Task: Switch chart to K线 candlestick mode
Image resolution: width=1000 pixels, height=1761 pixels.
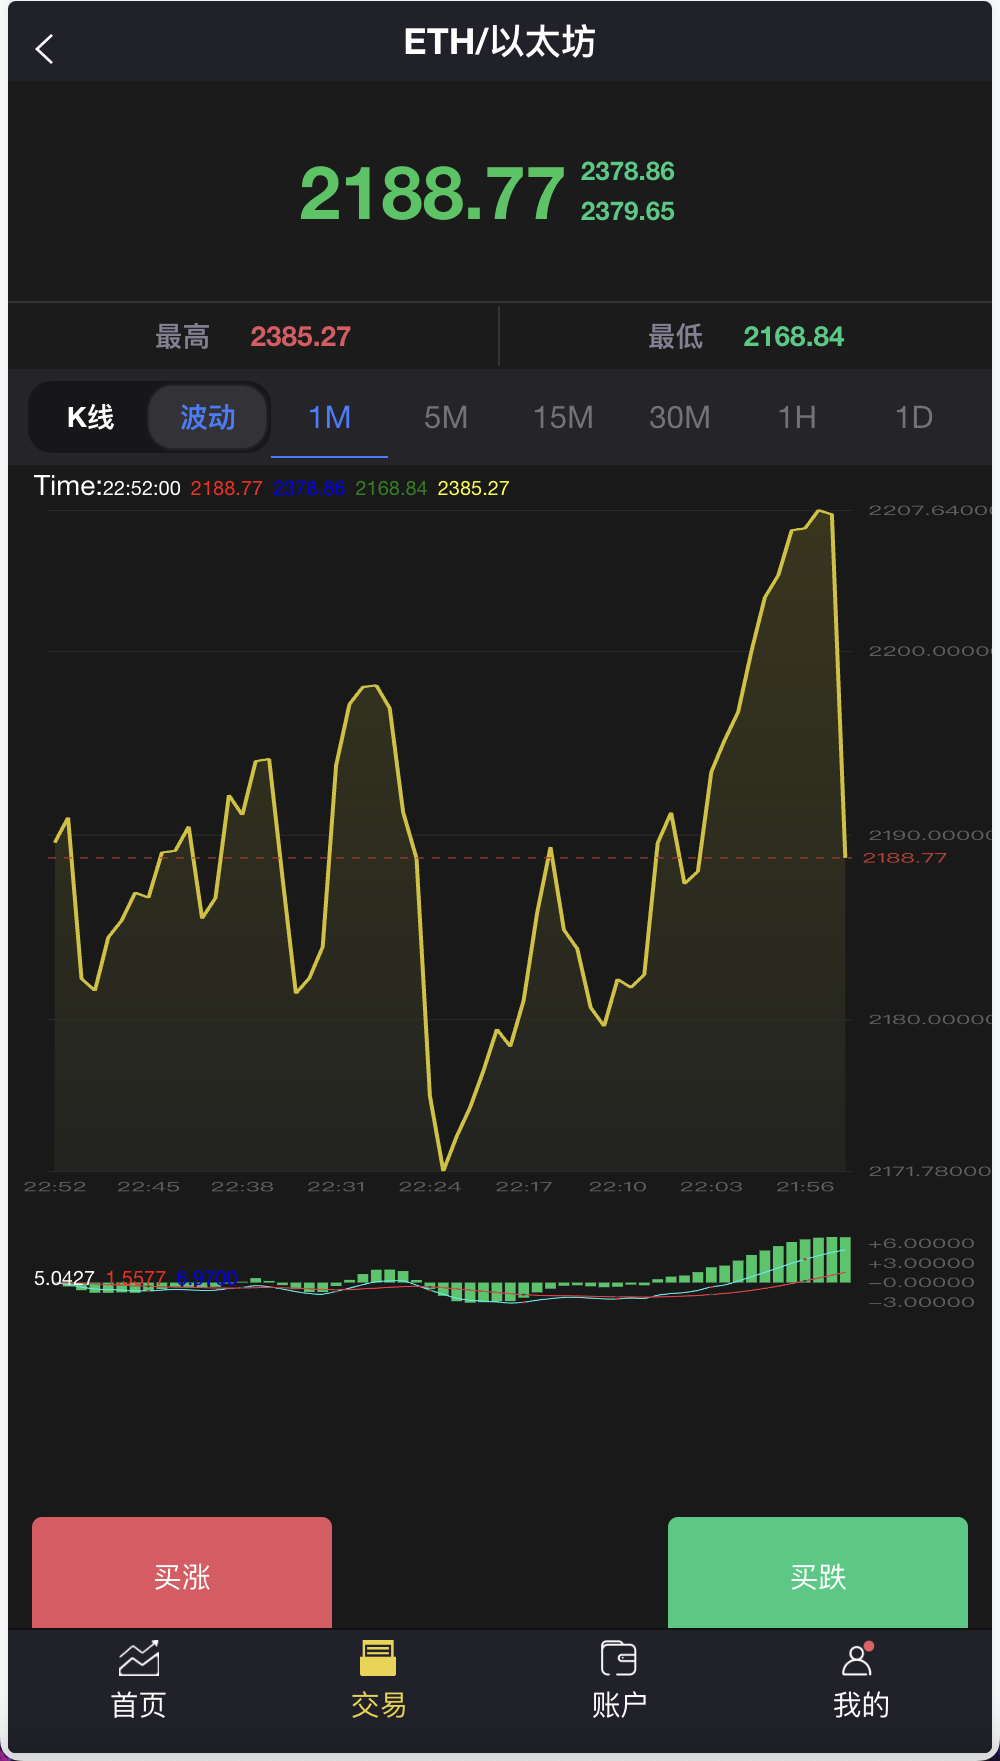Action: [90, 417]
